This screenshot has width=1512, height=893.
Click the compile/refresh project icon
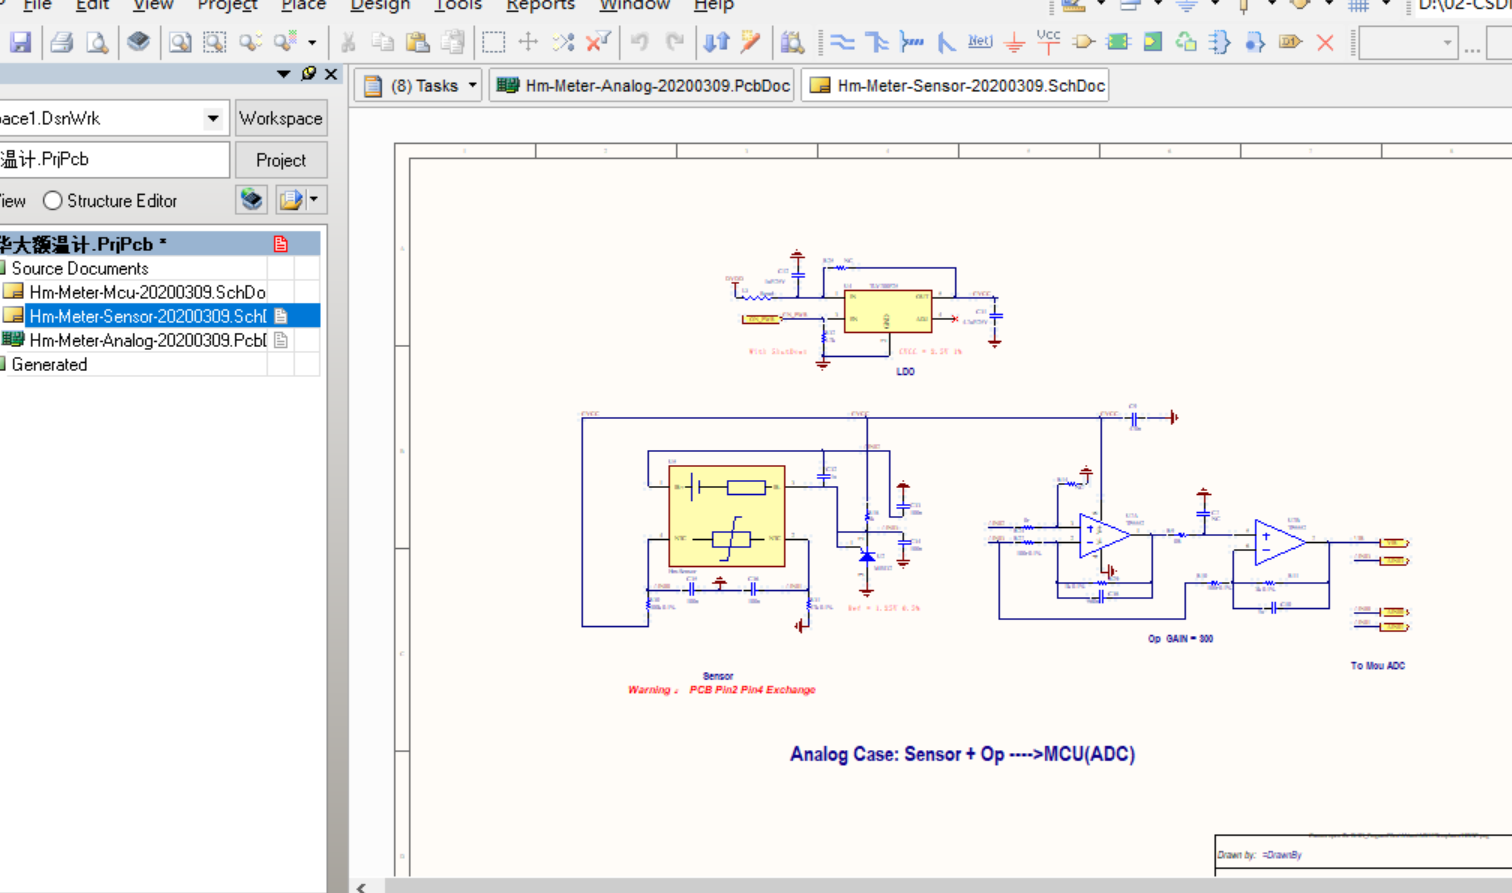point(251,200)
